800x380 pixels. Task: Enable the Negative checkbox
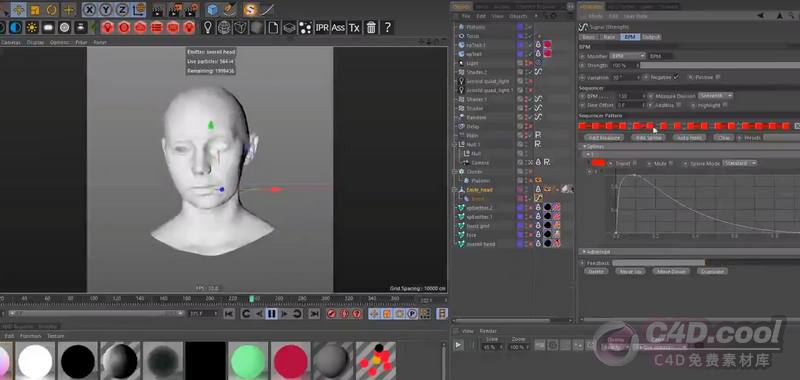676,77
